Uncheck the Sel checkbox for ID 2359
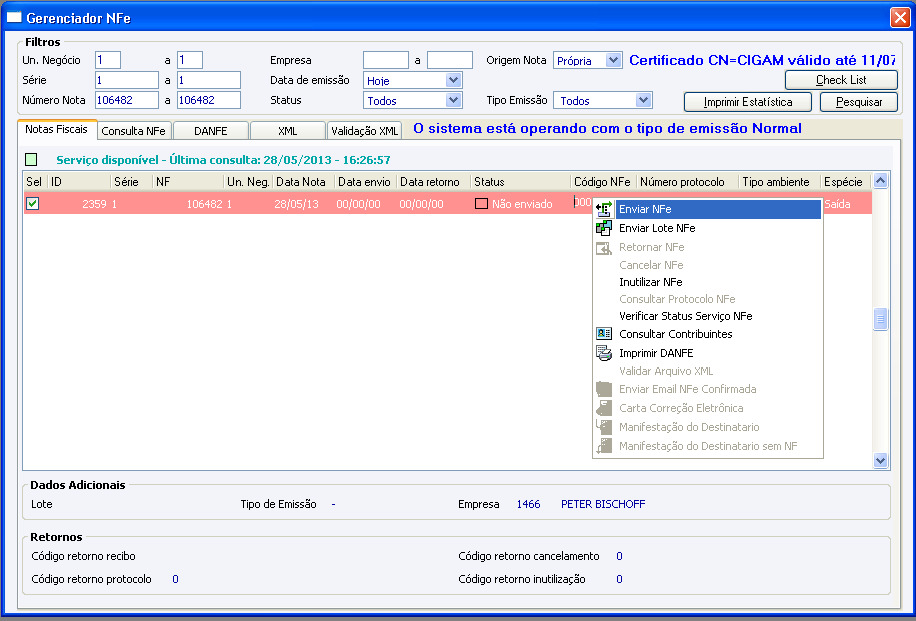This screenshot has height=621, width=916. [x=33, y=203]
